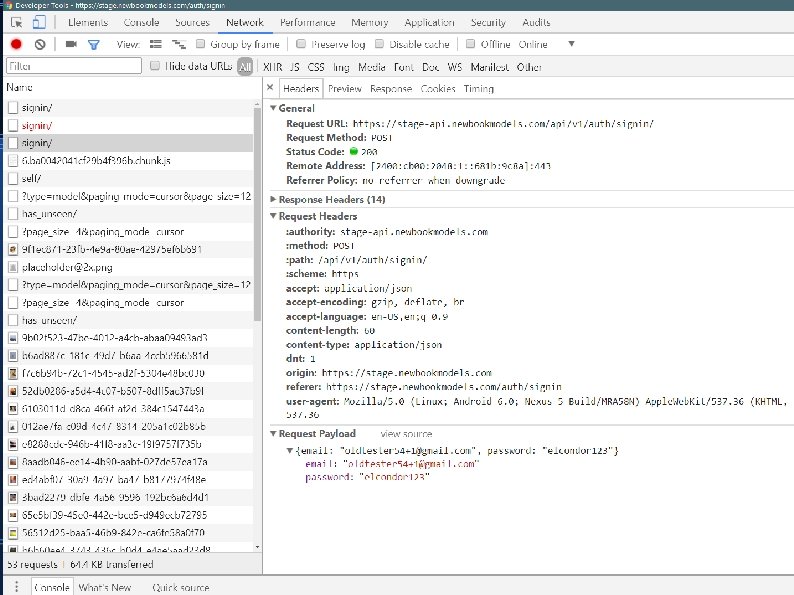Enable the Preserve log checkbox
This screenshot has height=595, width=794.
coord(301,44)
